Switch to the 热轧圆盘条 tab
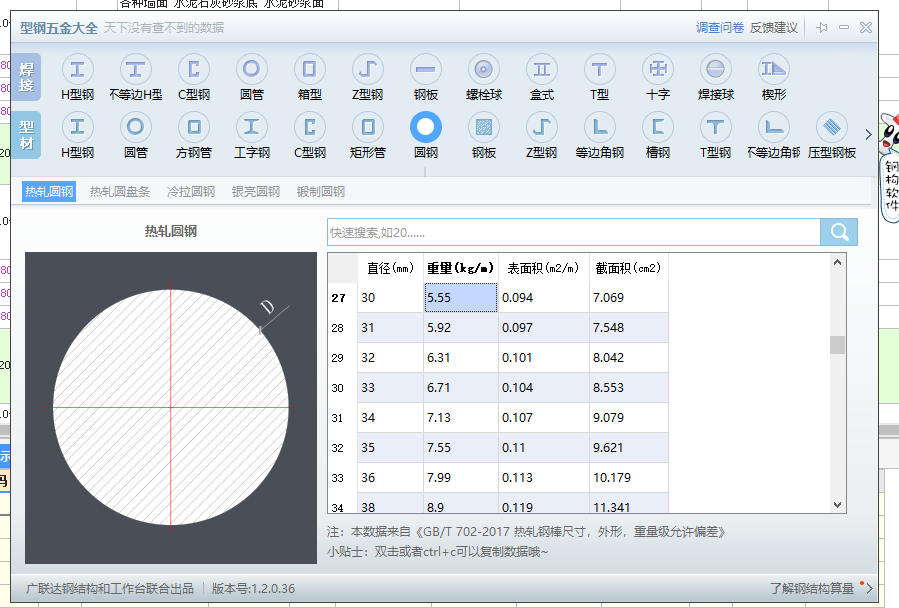The width and height of the screenshot is (899, 608). tap(120, 192)
